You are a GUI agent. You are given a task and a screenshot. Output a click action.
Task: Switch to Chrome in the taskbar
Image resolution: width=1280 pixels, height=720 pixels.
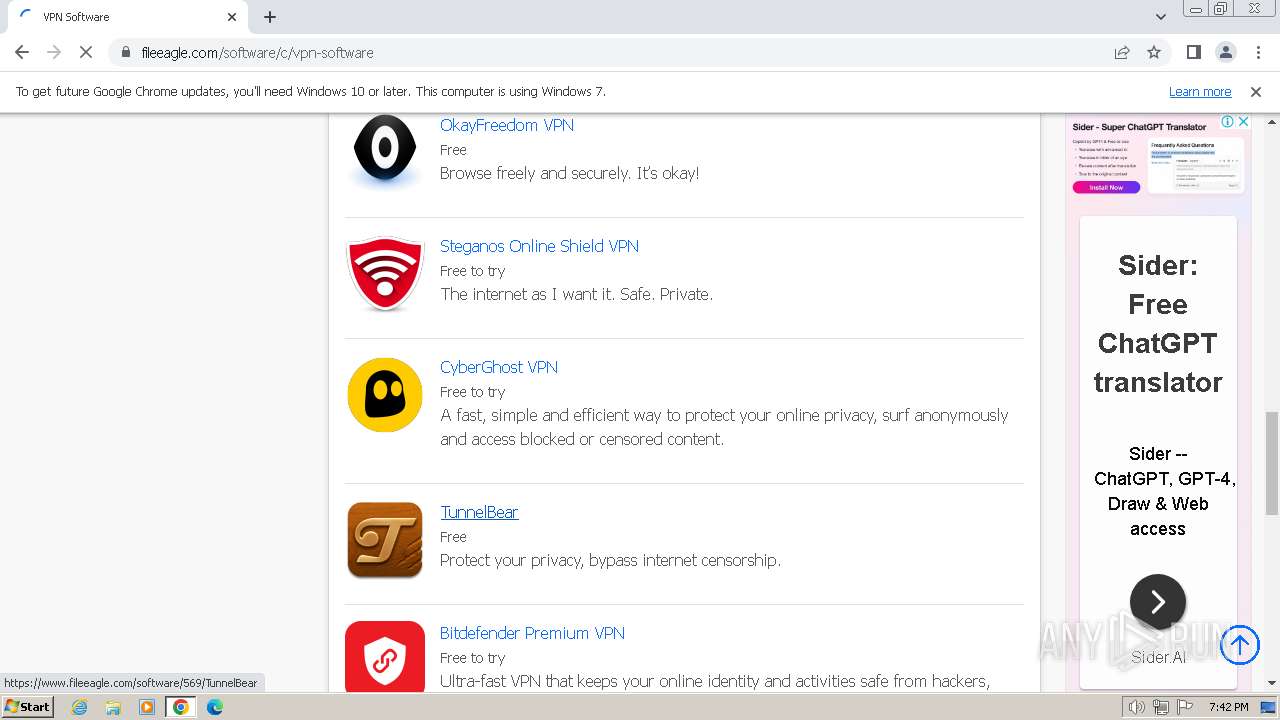click(x=181, y=707)
